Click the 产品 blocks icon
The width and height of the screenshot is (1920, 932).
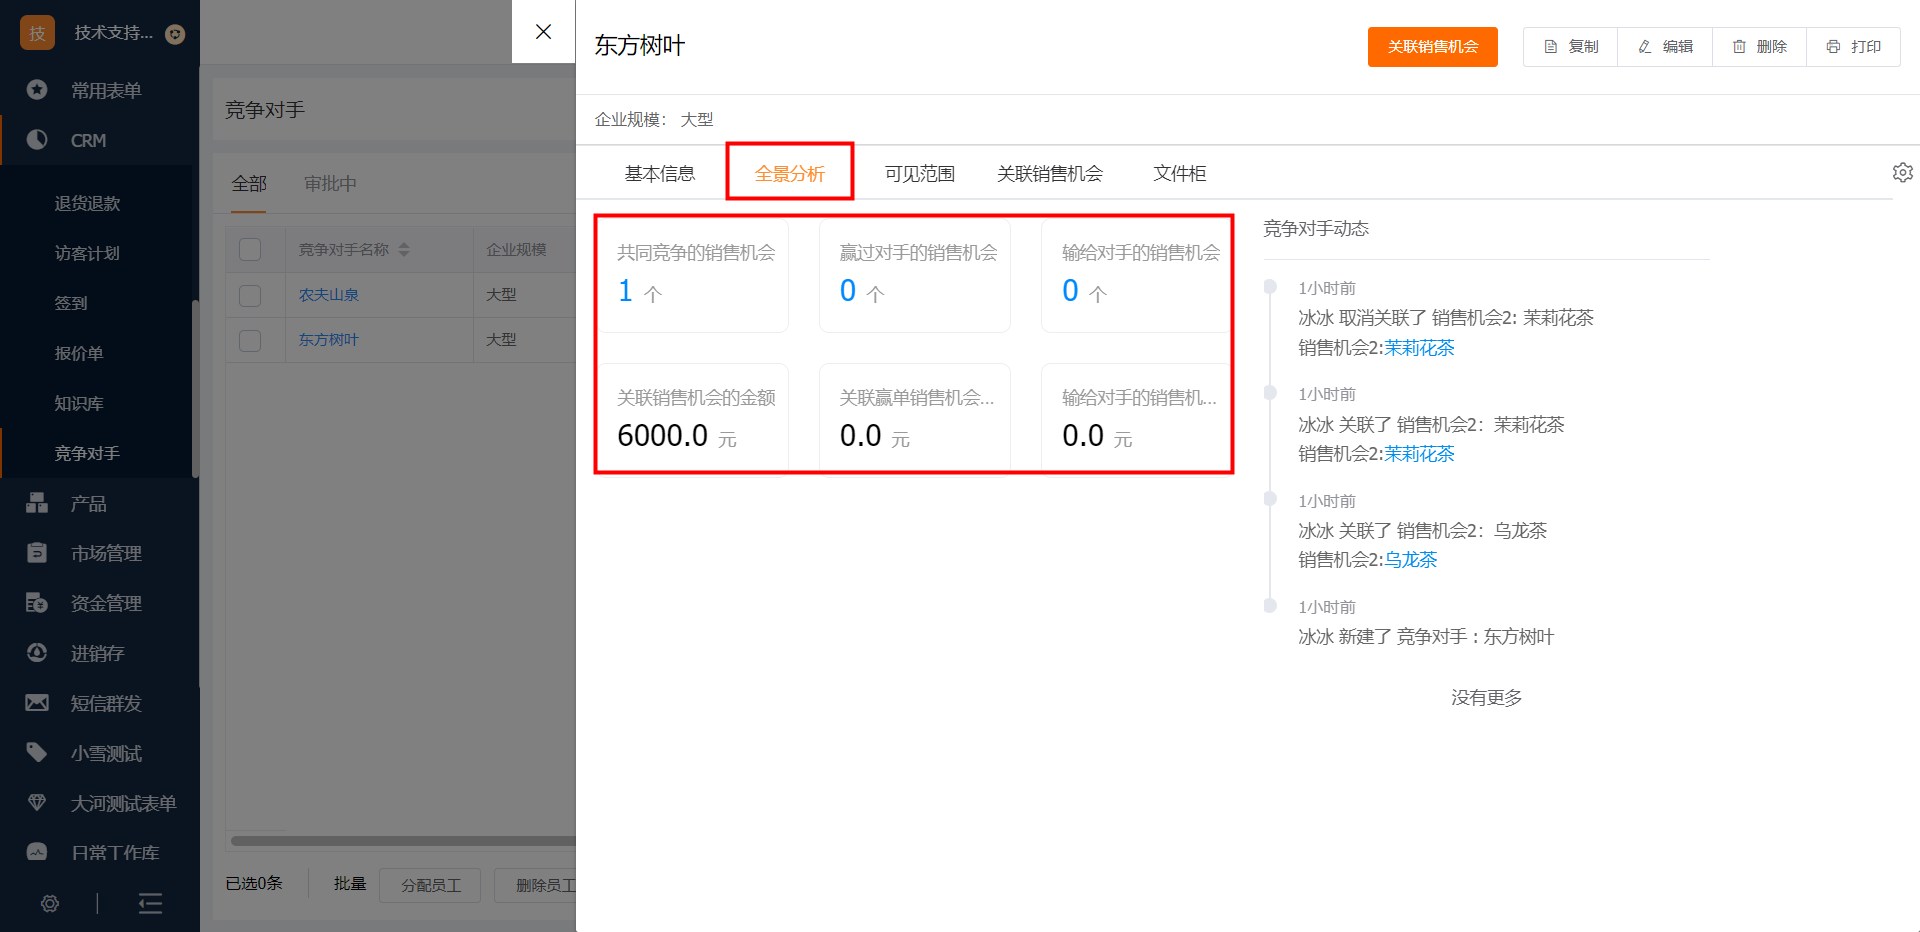37,503
